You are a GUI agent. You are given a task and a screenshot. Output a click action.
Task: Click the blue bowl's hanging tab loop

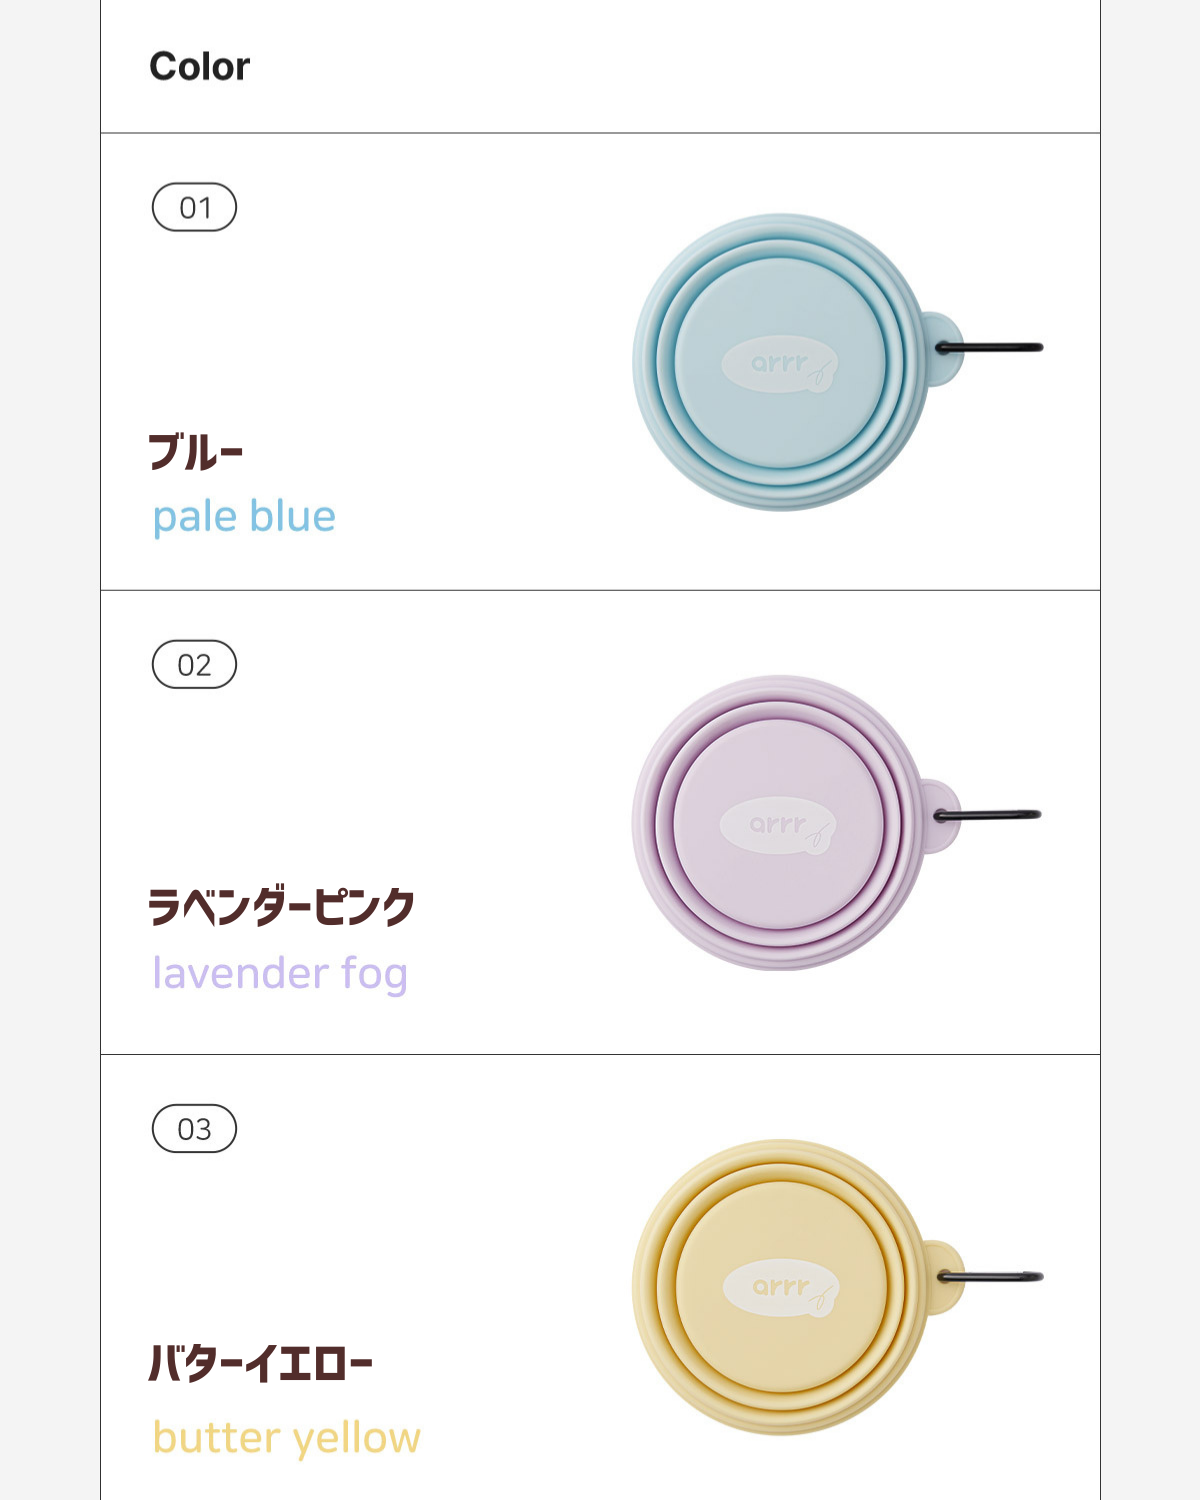click(x=943, y=348)
